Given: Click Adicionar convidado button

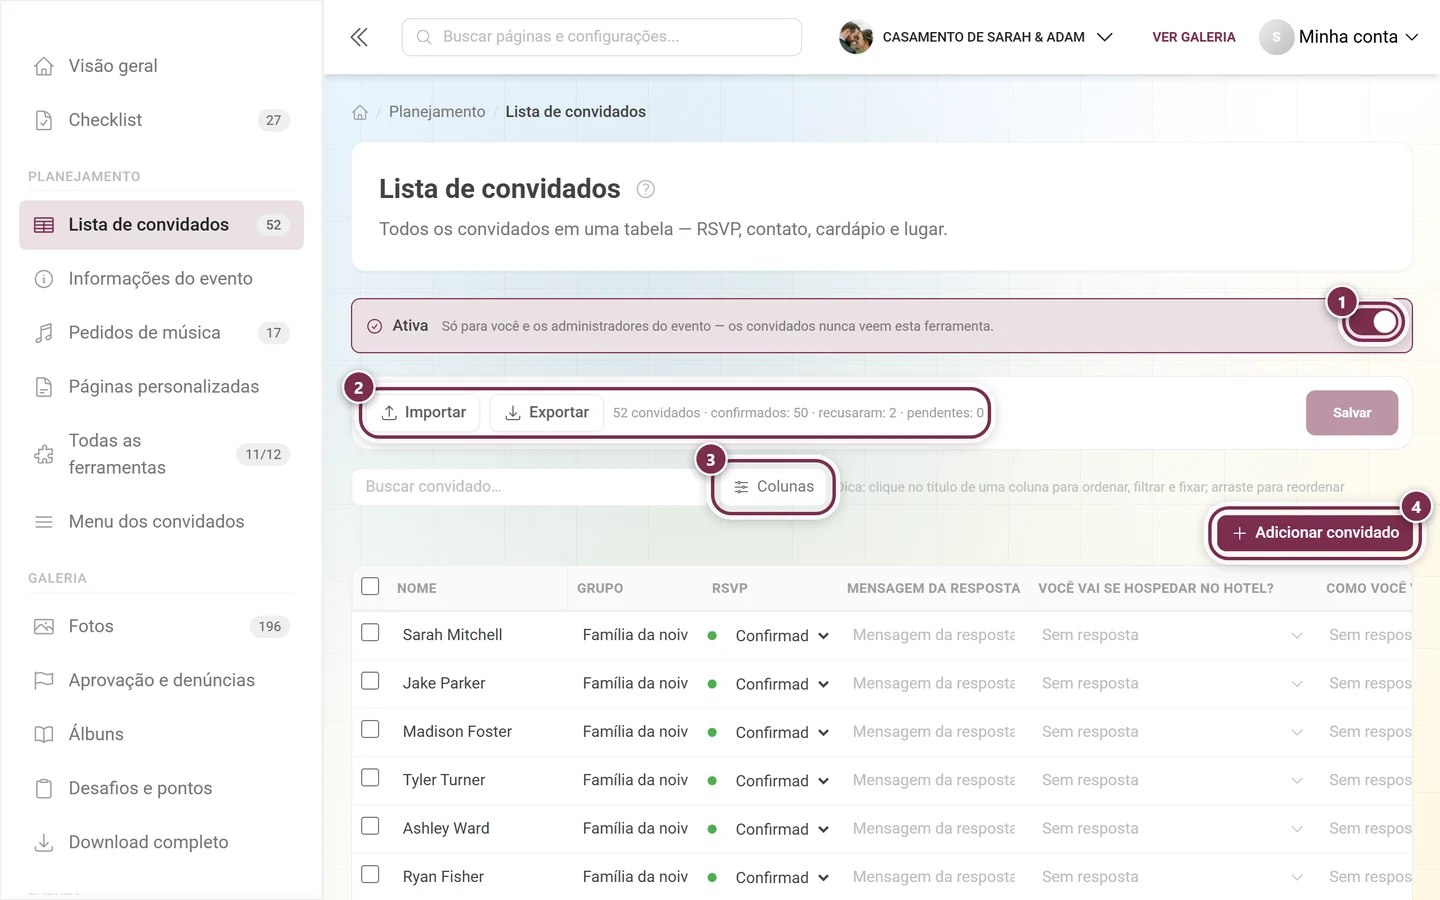Looking at the screenshot, I should (1315, 533).
